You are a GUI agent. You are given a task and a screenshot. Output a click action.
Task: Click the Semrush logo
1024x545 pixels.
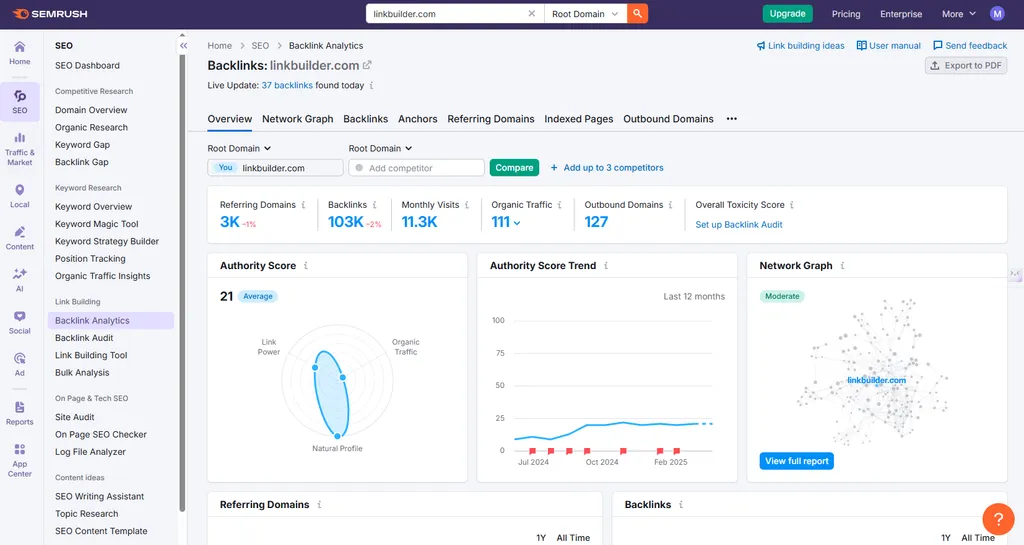50,14
